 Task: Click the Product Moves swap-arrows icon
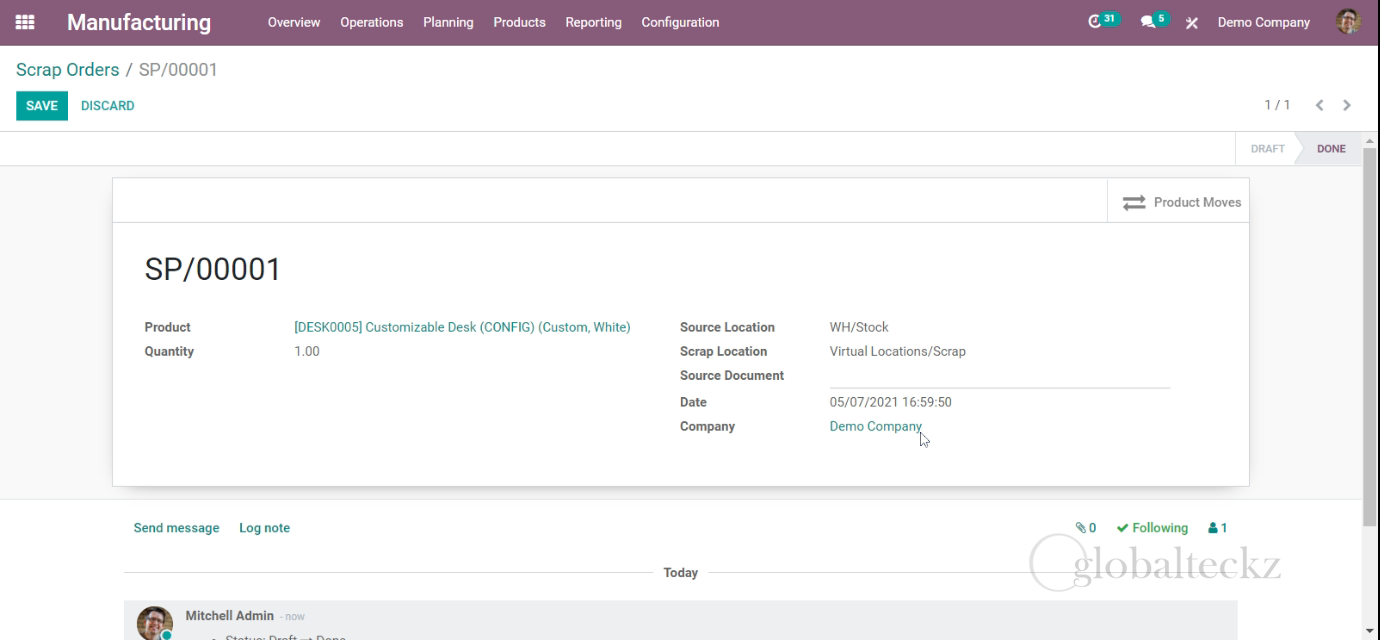(1133, 202)
